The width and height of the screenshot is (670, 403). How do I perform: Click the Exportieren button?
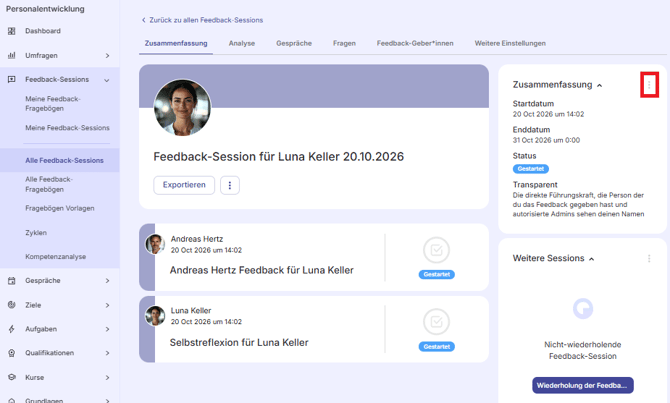(184, 185)
